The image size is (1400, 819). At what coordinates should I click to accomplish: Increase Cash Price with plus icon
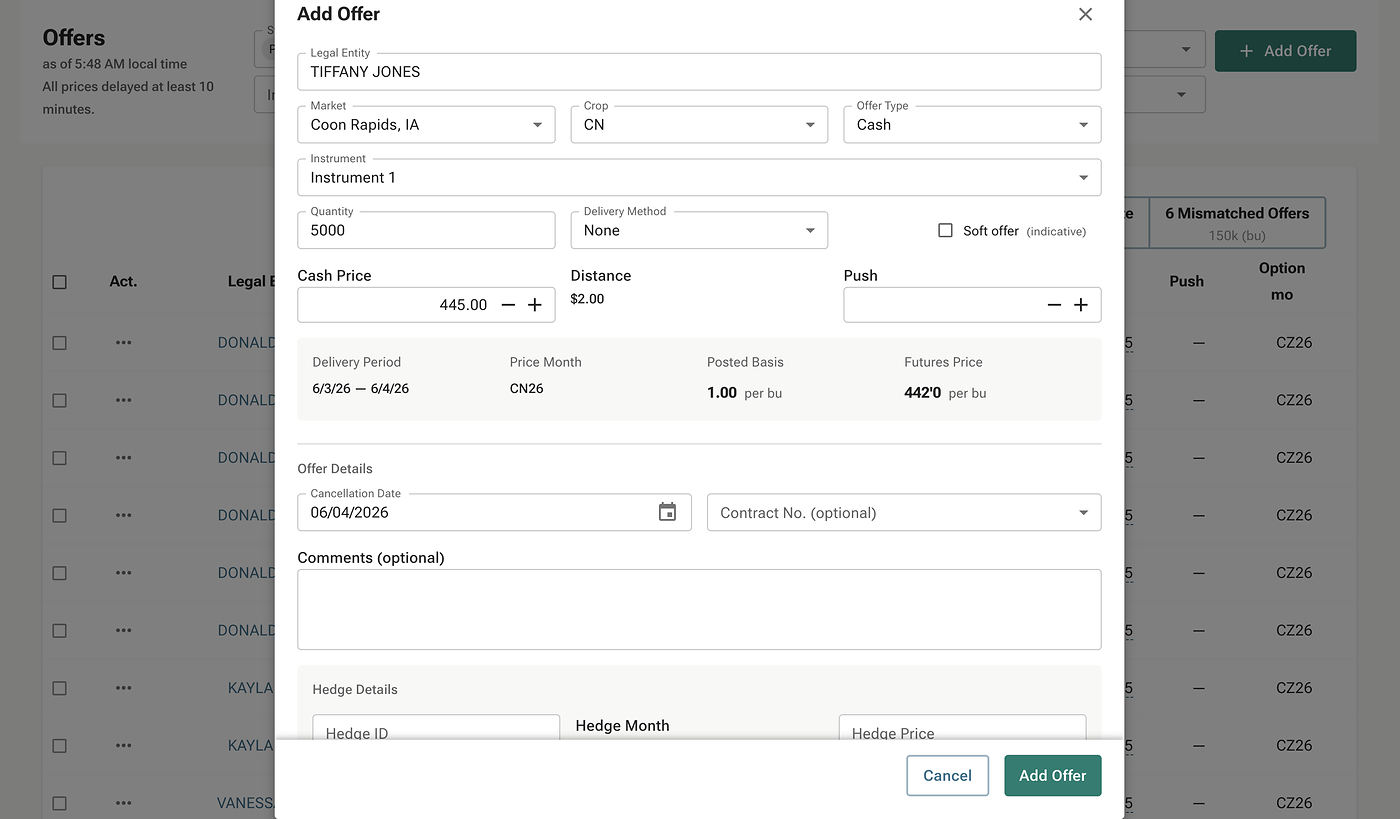coord(535,305)
